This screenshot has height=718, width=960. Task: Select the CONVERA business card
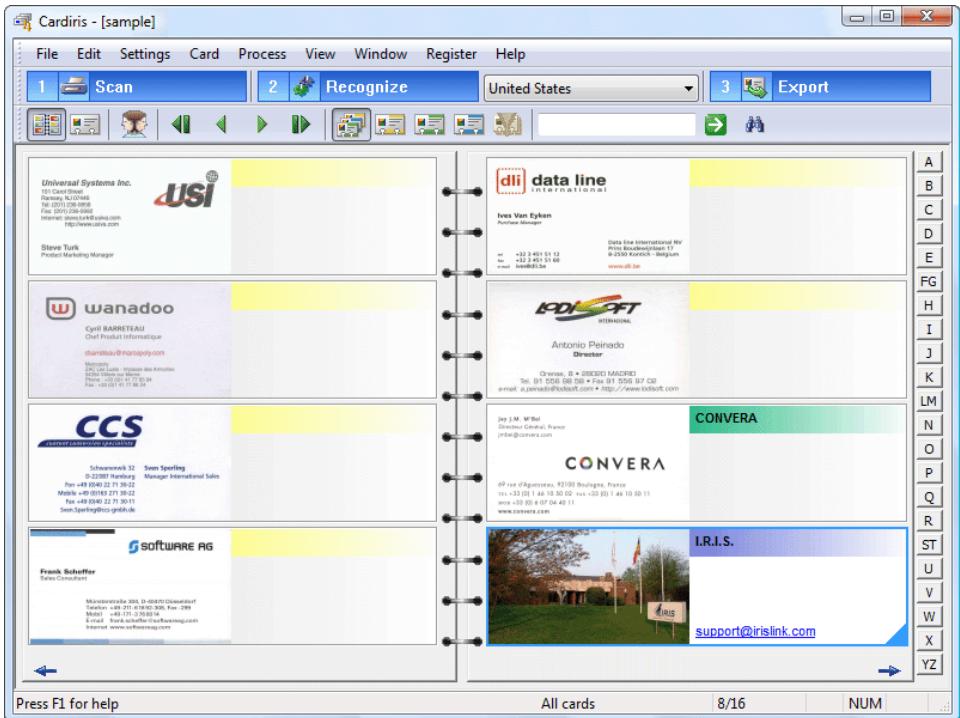[x=696, y=463]
